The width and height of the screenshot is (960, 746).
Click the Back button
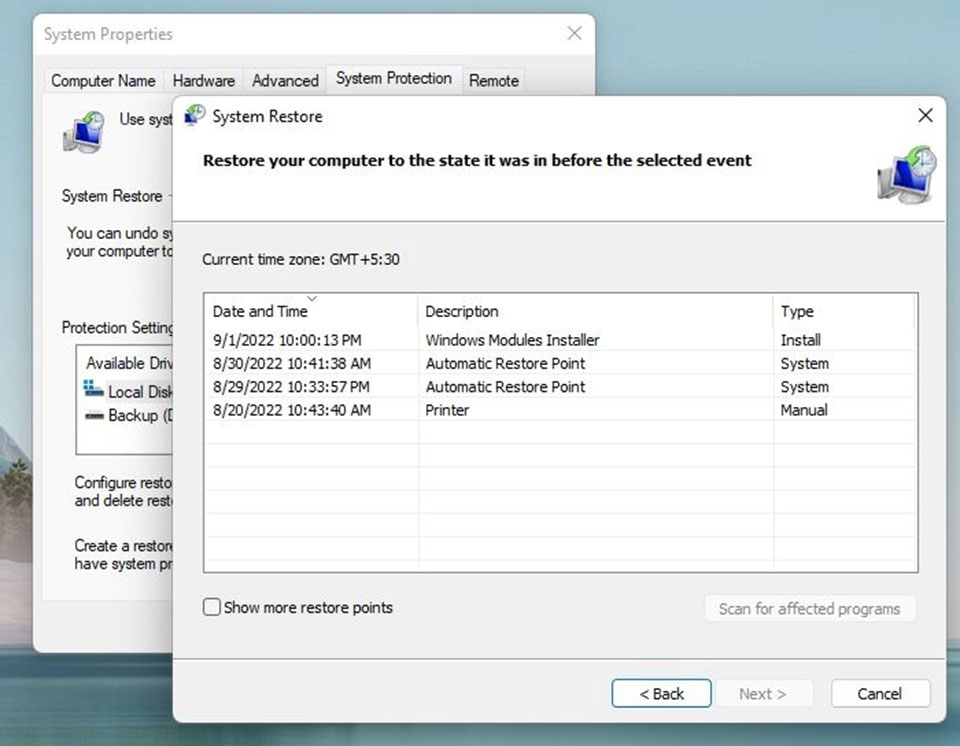pyautogui.click(x=661, y=693)
